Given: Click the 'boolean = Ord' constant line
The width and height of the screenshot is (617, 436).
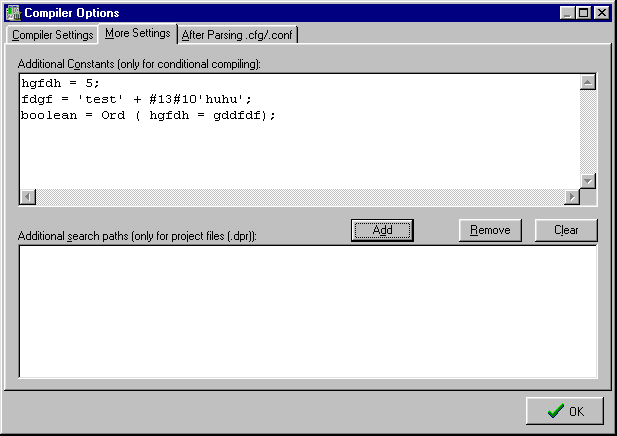Looking at the screenshot, I should (147, 116).
